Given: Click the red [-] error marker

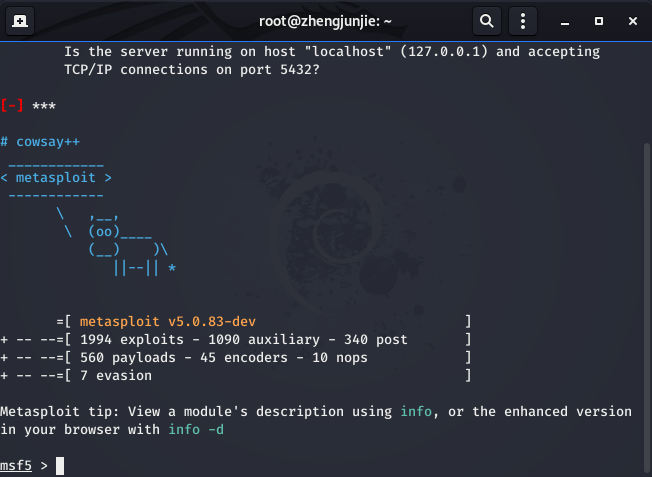Looking at the screenshot, I should click(x=12, y=105).
